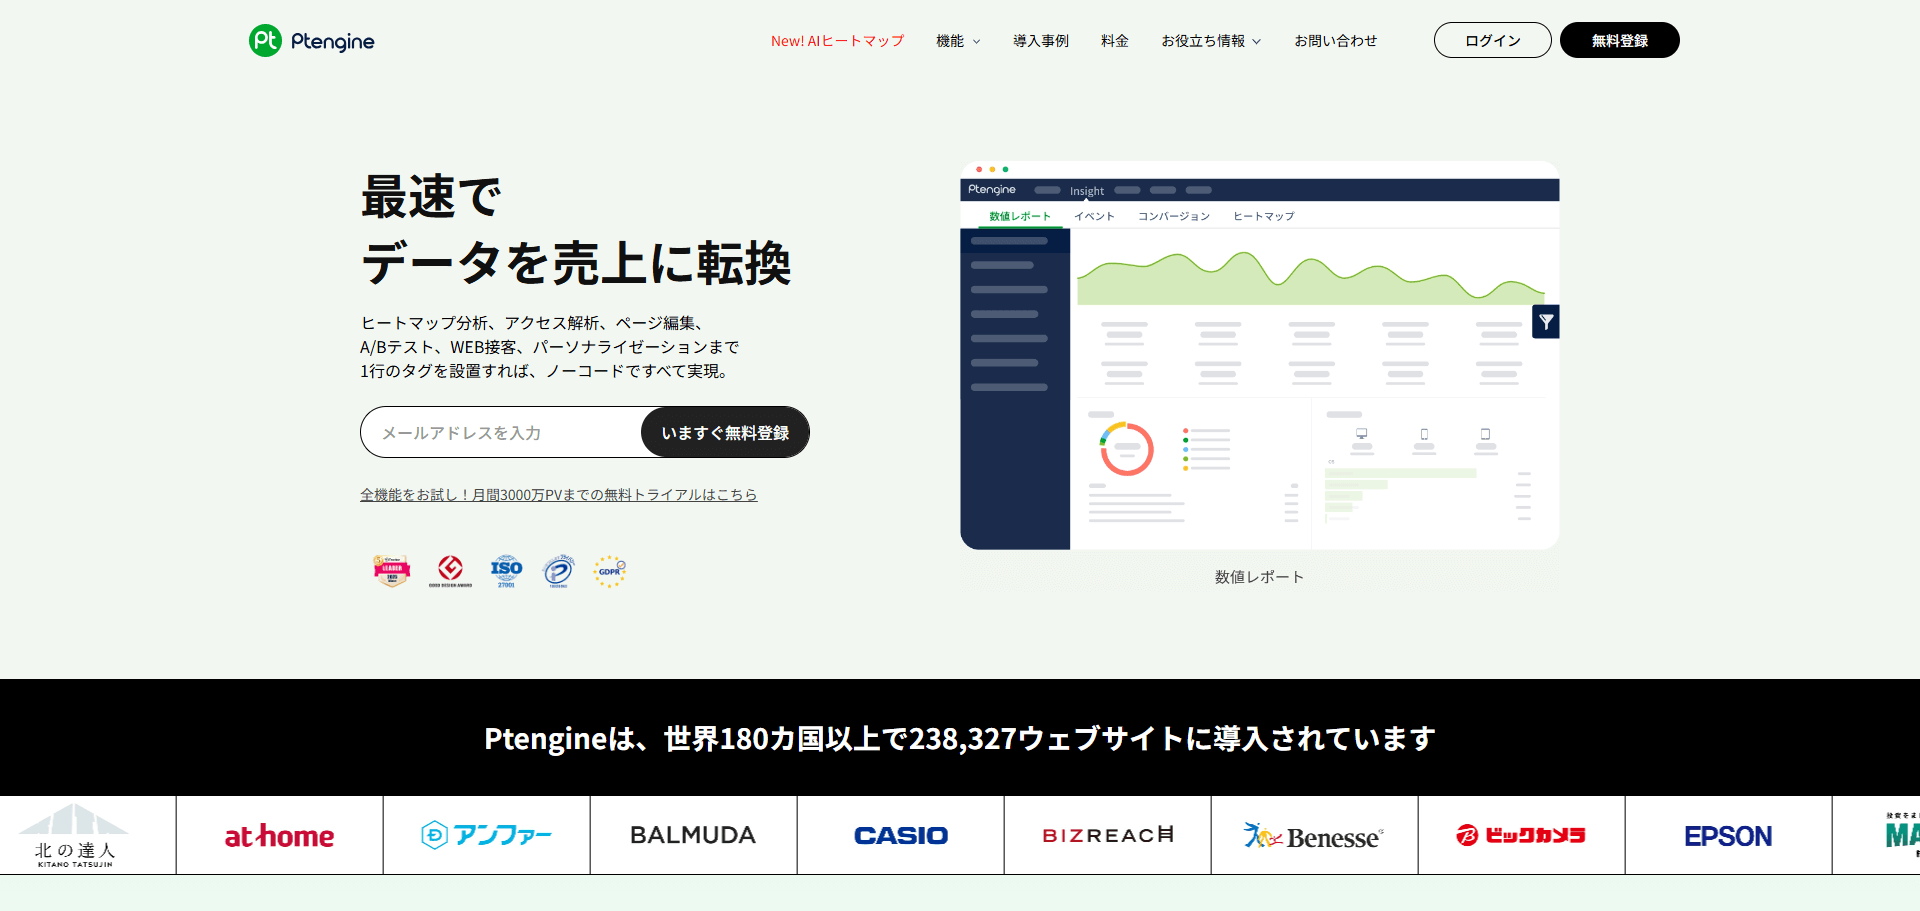Click the filter icon in the dashboard preview
Screen dimensions: 1920x911
(1545, 322)
